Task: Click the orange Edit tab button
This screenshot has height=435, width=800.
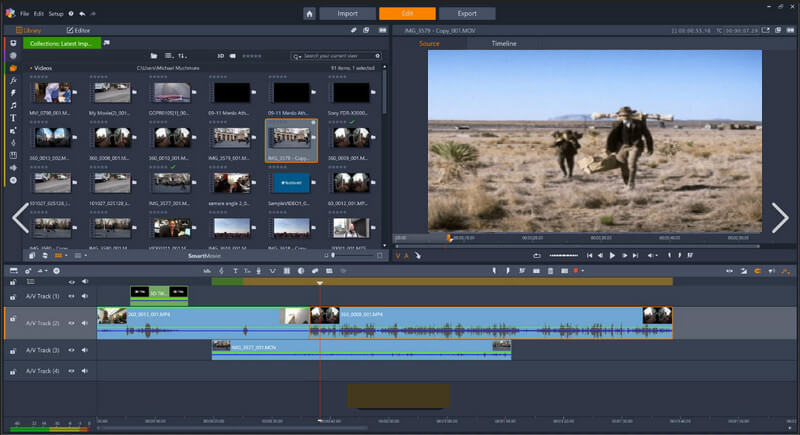Action: pos(407,14)
